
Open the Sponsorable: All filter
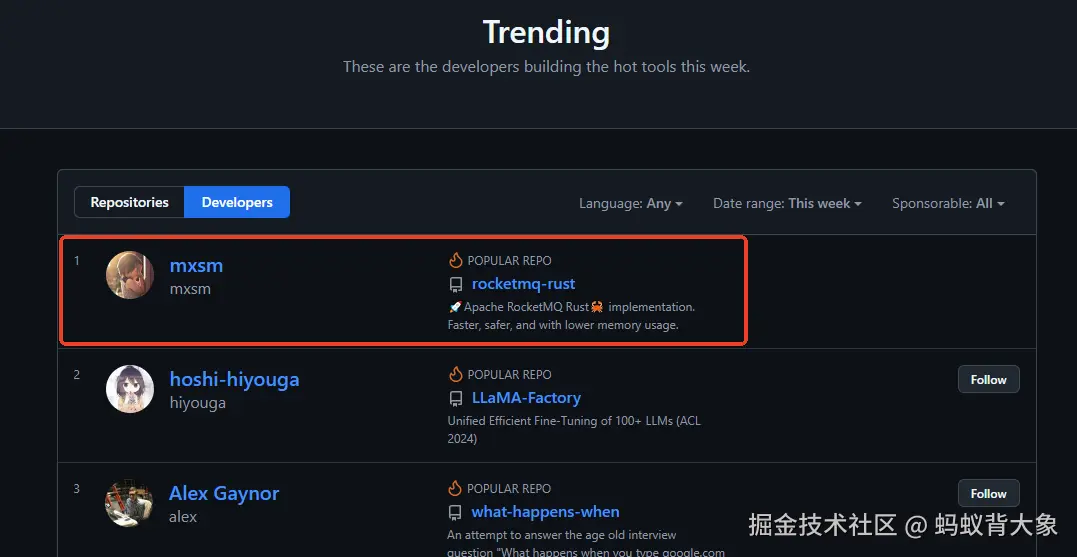coord(947,203)
